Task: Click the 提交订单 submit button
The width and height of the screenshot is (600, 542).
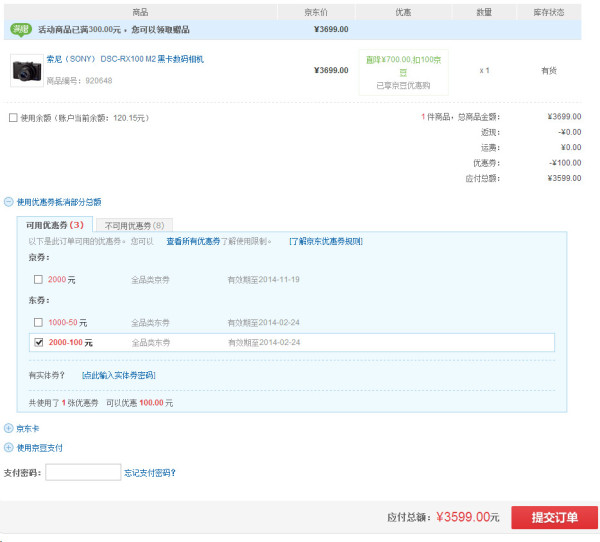Action: pyautogui.click(x=554, y=518)
